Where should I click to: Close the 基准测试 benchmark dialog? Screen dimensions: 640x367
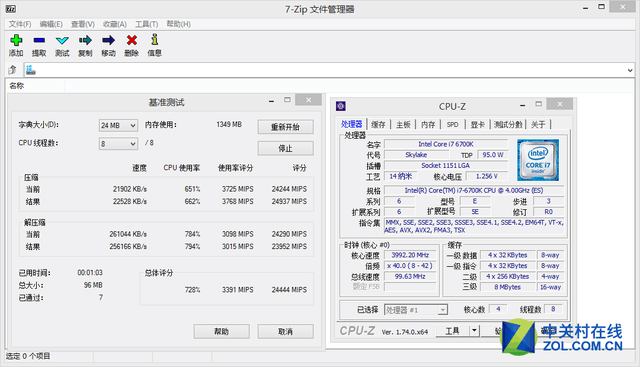[x=309, y=100]
